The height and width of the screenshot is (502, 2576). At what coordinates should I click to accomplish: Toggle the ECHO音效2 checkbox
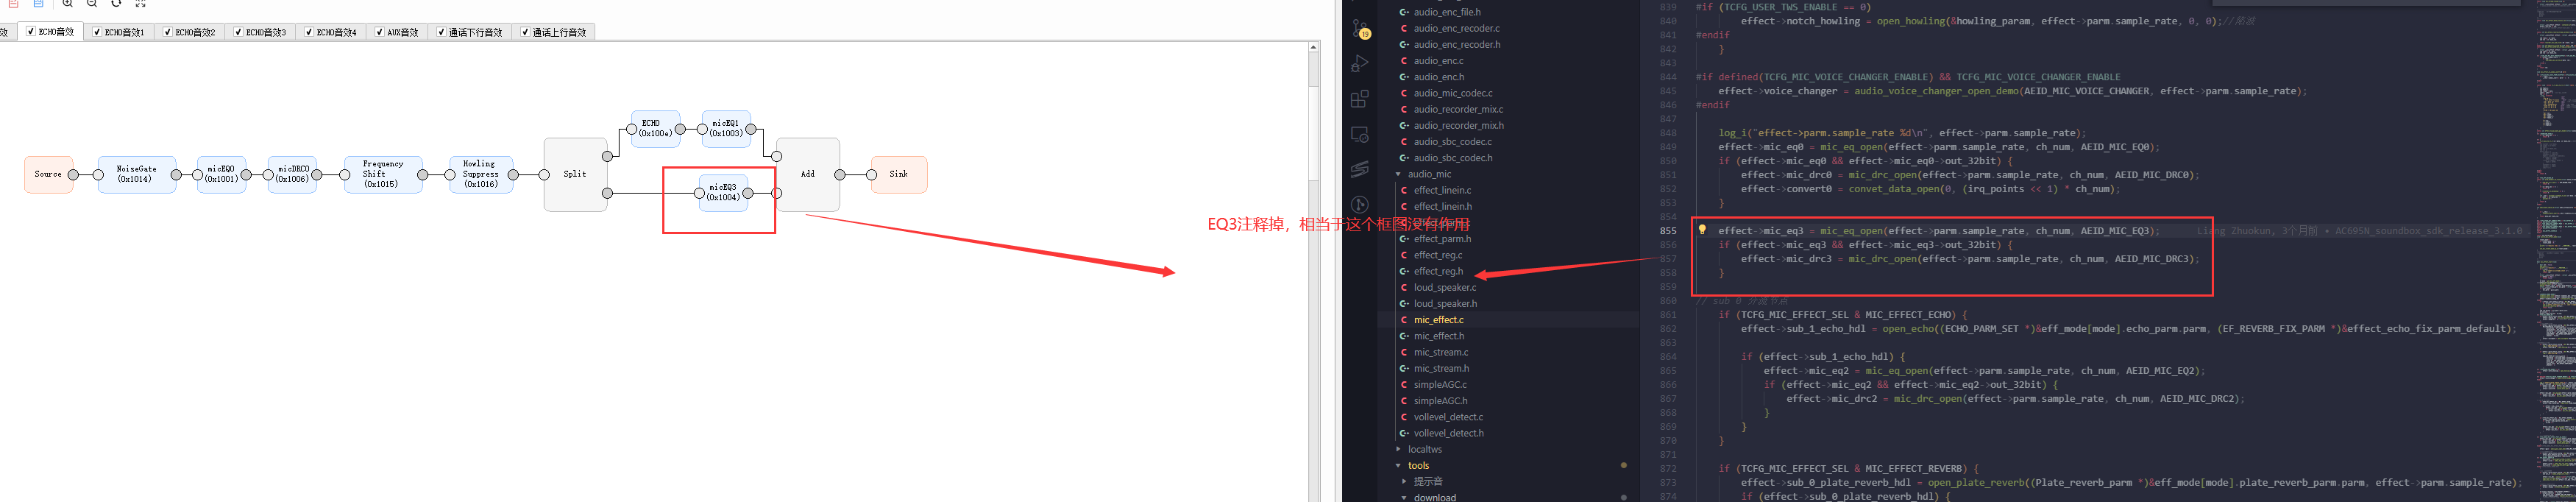pyautogui.click(x=168, y=32)
